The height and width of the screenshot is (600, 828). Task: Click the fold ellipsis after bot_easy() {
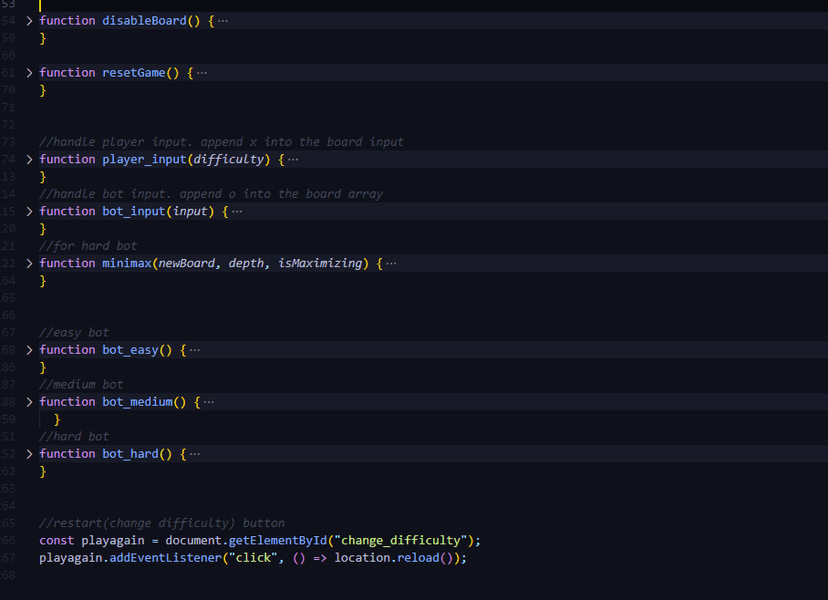click(x=195, y=350)
